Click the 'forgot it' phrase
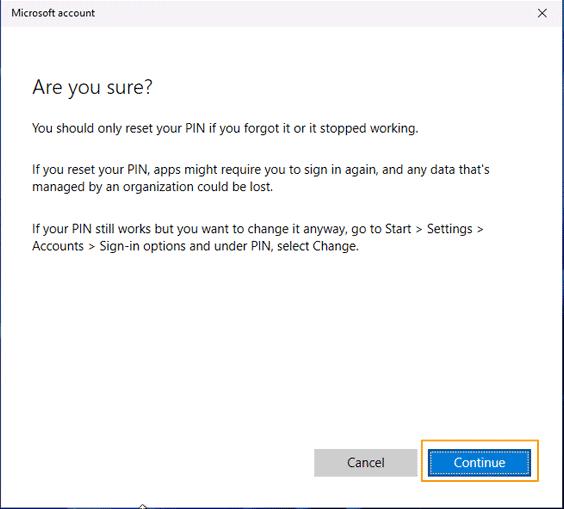564x509 pixels. [267, 128]
